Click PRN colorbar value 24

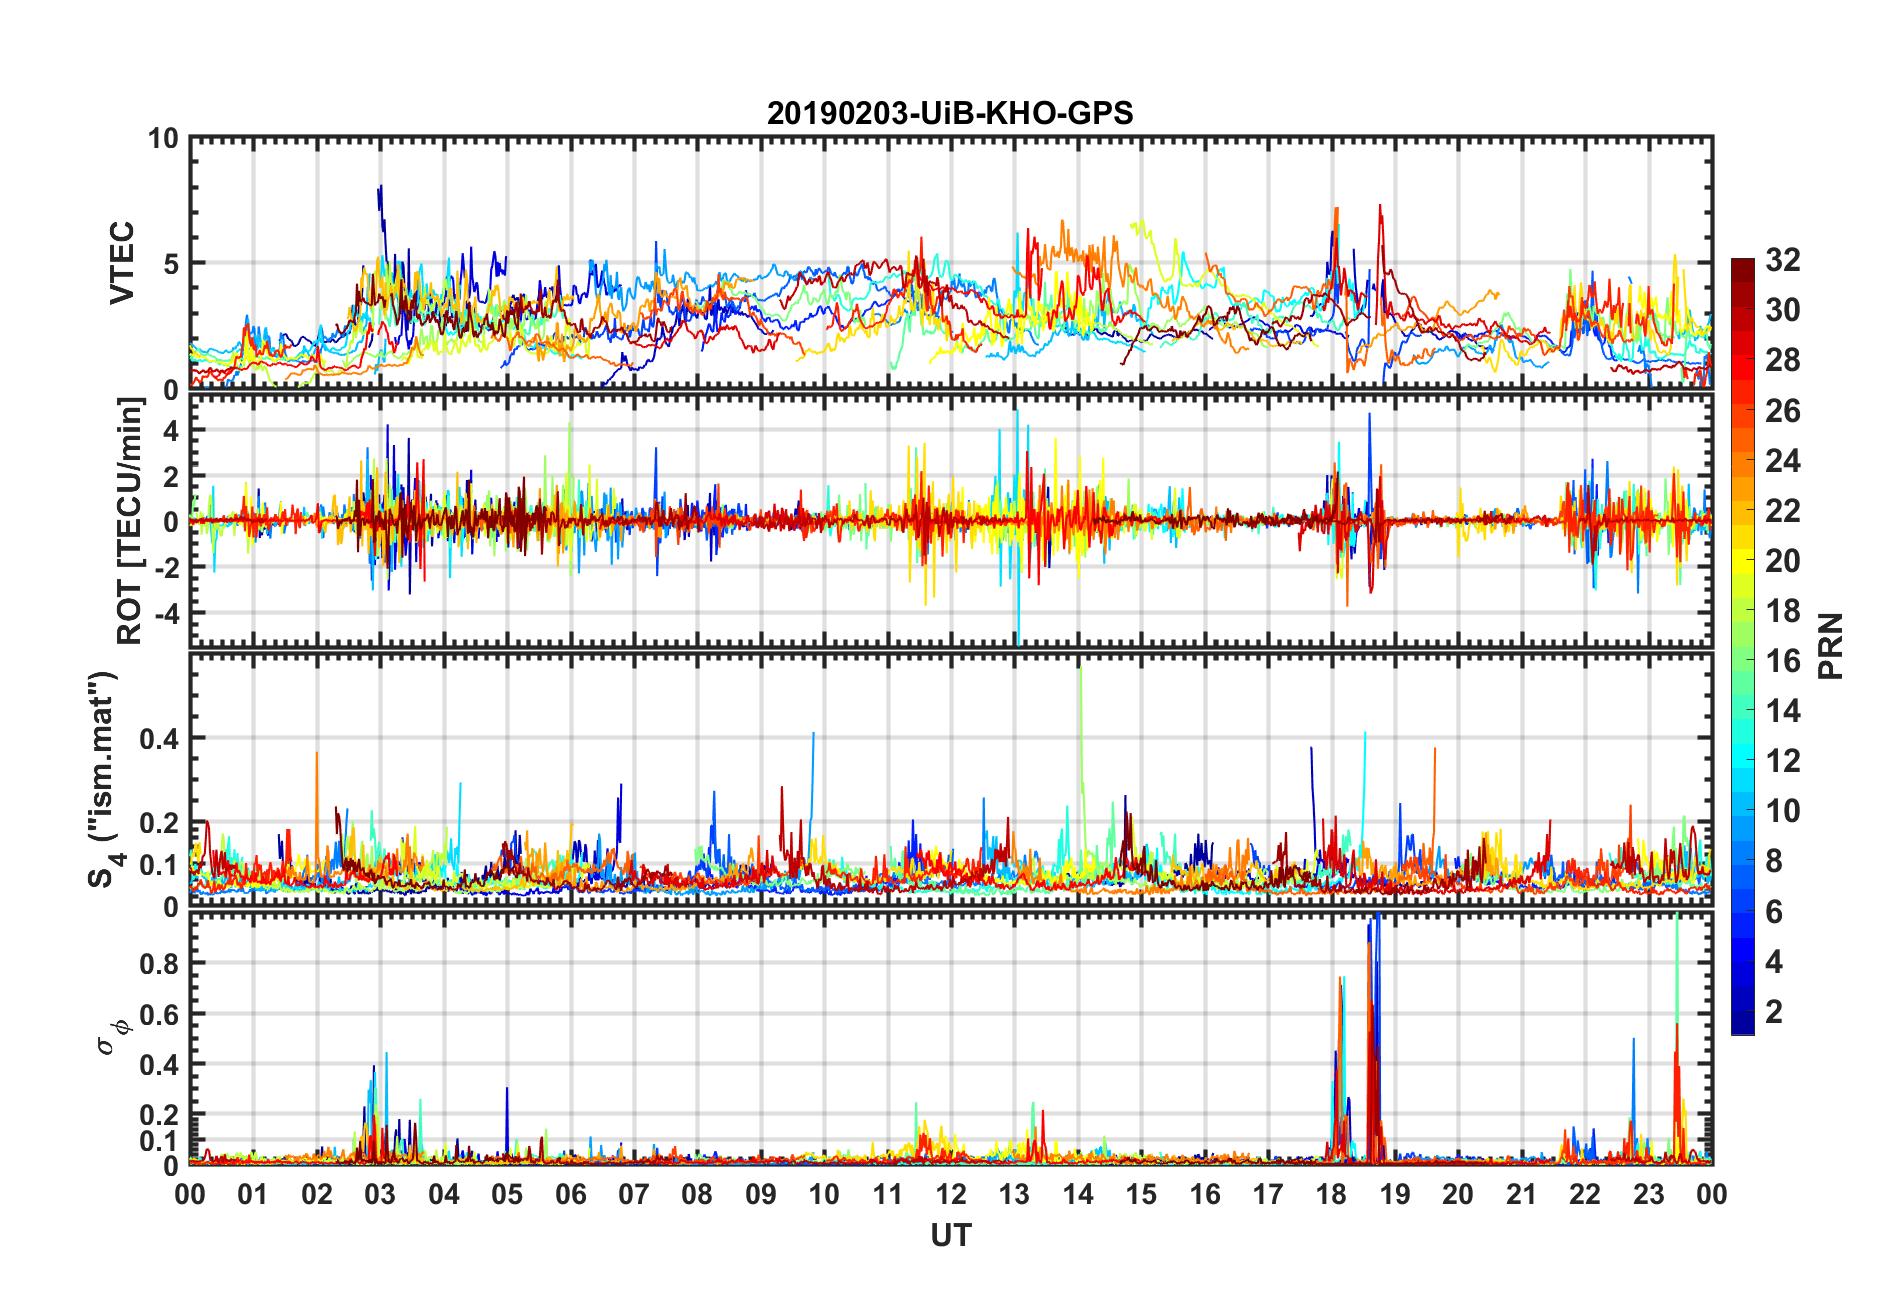tap(1783, 460)
